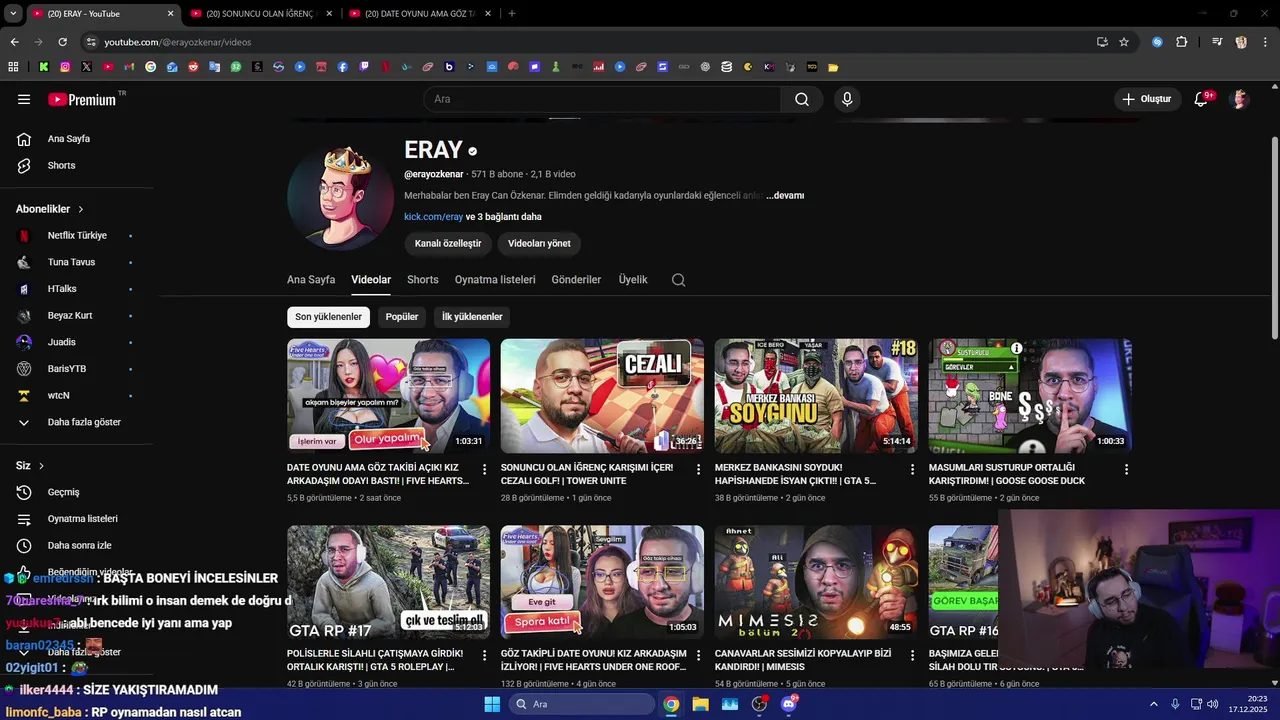Select the Son yüklenenler filter chip
Viewport: 1280px width, 720px height.
click(328, 317)
